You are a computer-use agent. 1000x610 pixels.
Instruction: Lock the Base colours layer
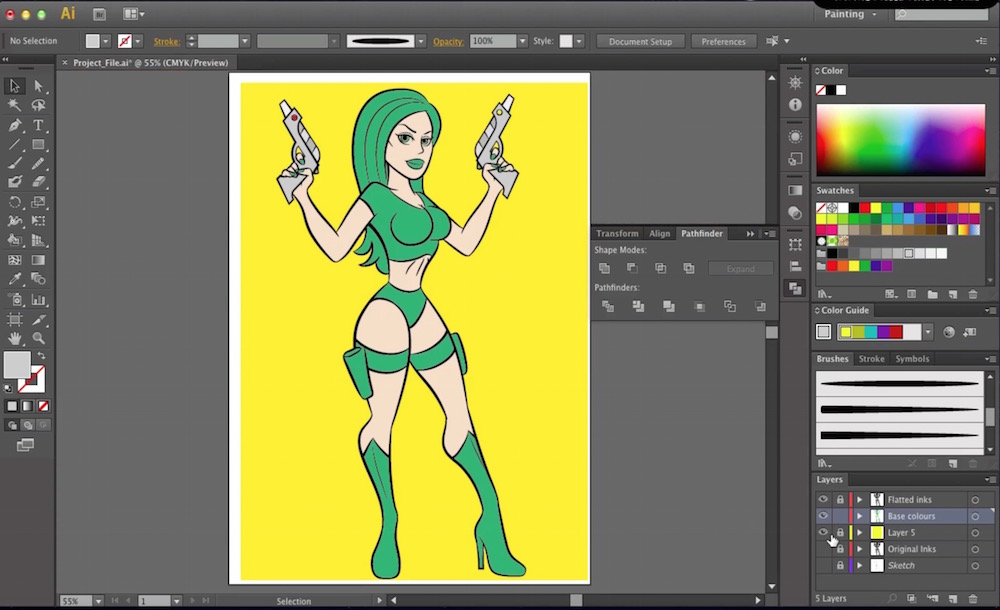[x=840, y=516]
